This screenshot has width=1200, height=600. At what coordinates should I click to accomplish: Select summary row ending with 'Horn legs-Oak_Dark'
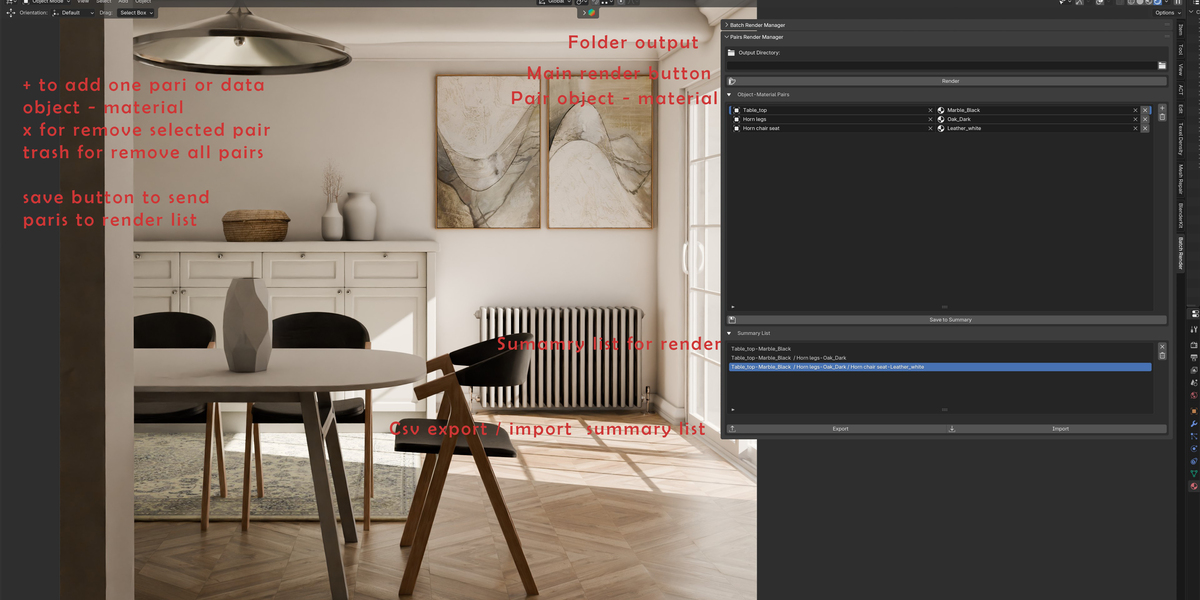pyautogui.click(x=940, y=358)
